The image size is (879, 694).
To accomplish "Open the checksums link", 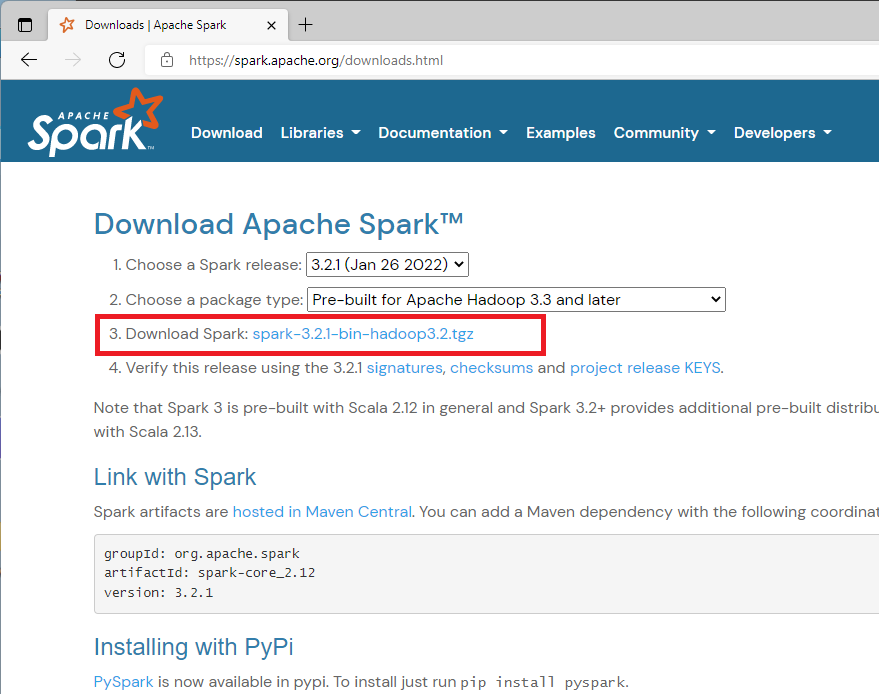I will click(x=491, y=368).
